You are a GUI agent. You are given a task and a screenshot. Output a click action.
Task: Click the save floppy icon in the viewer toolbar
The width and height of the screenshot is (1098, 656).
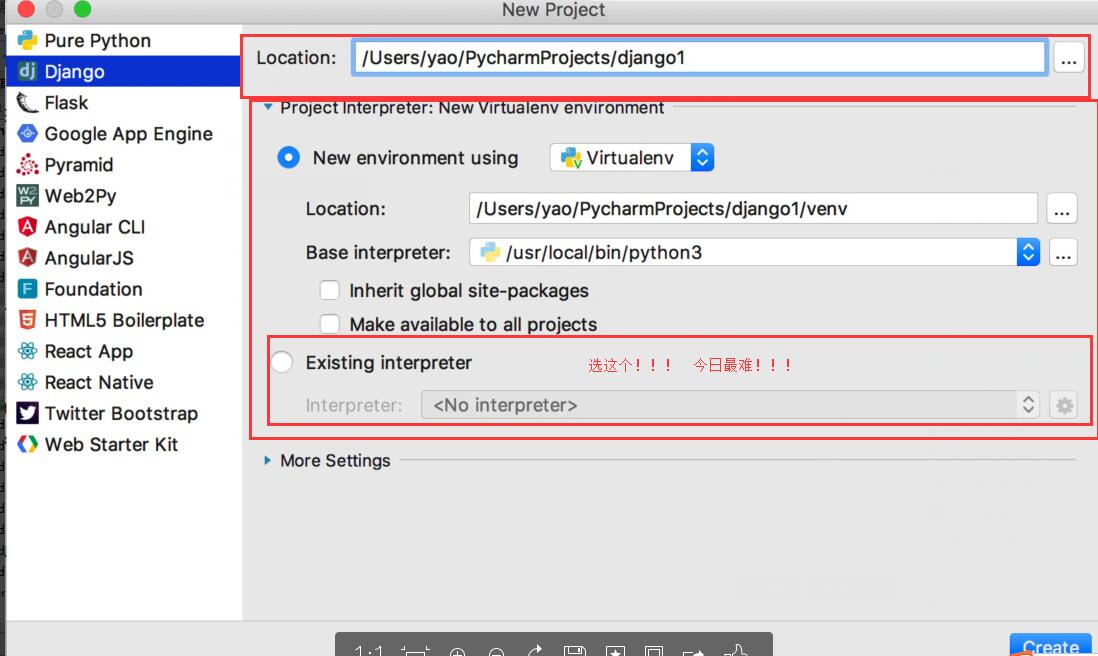(x=574, y=651)
